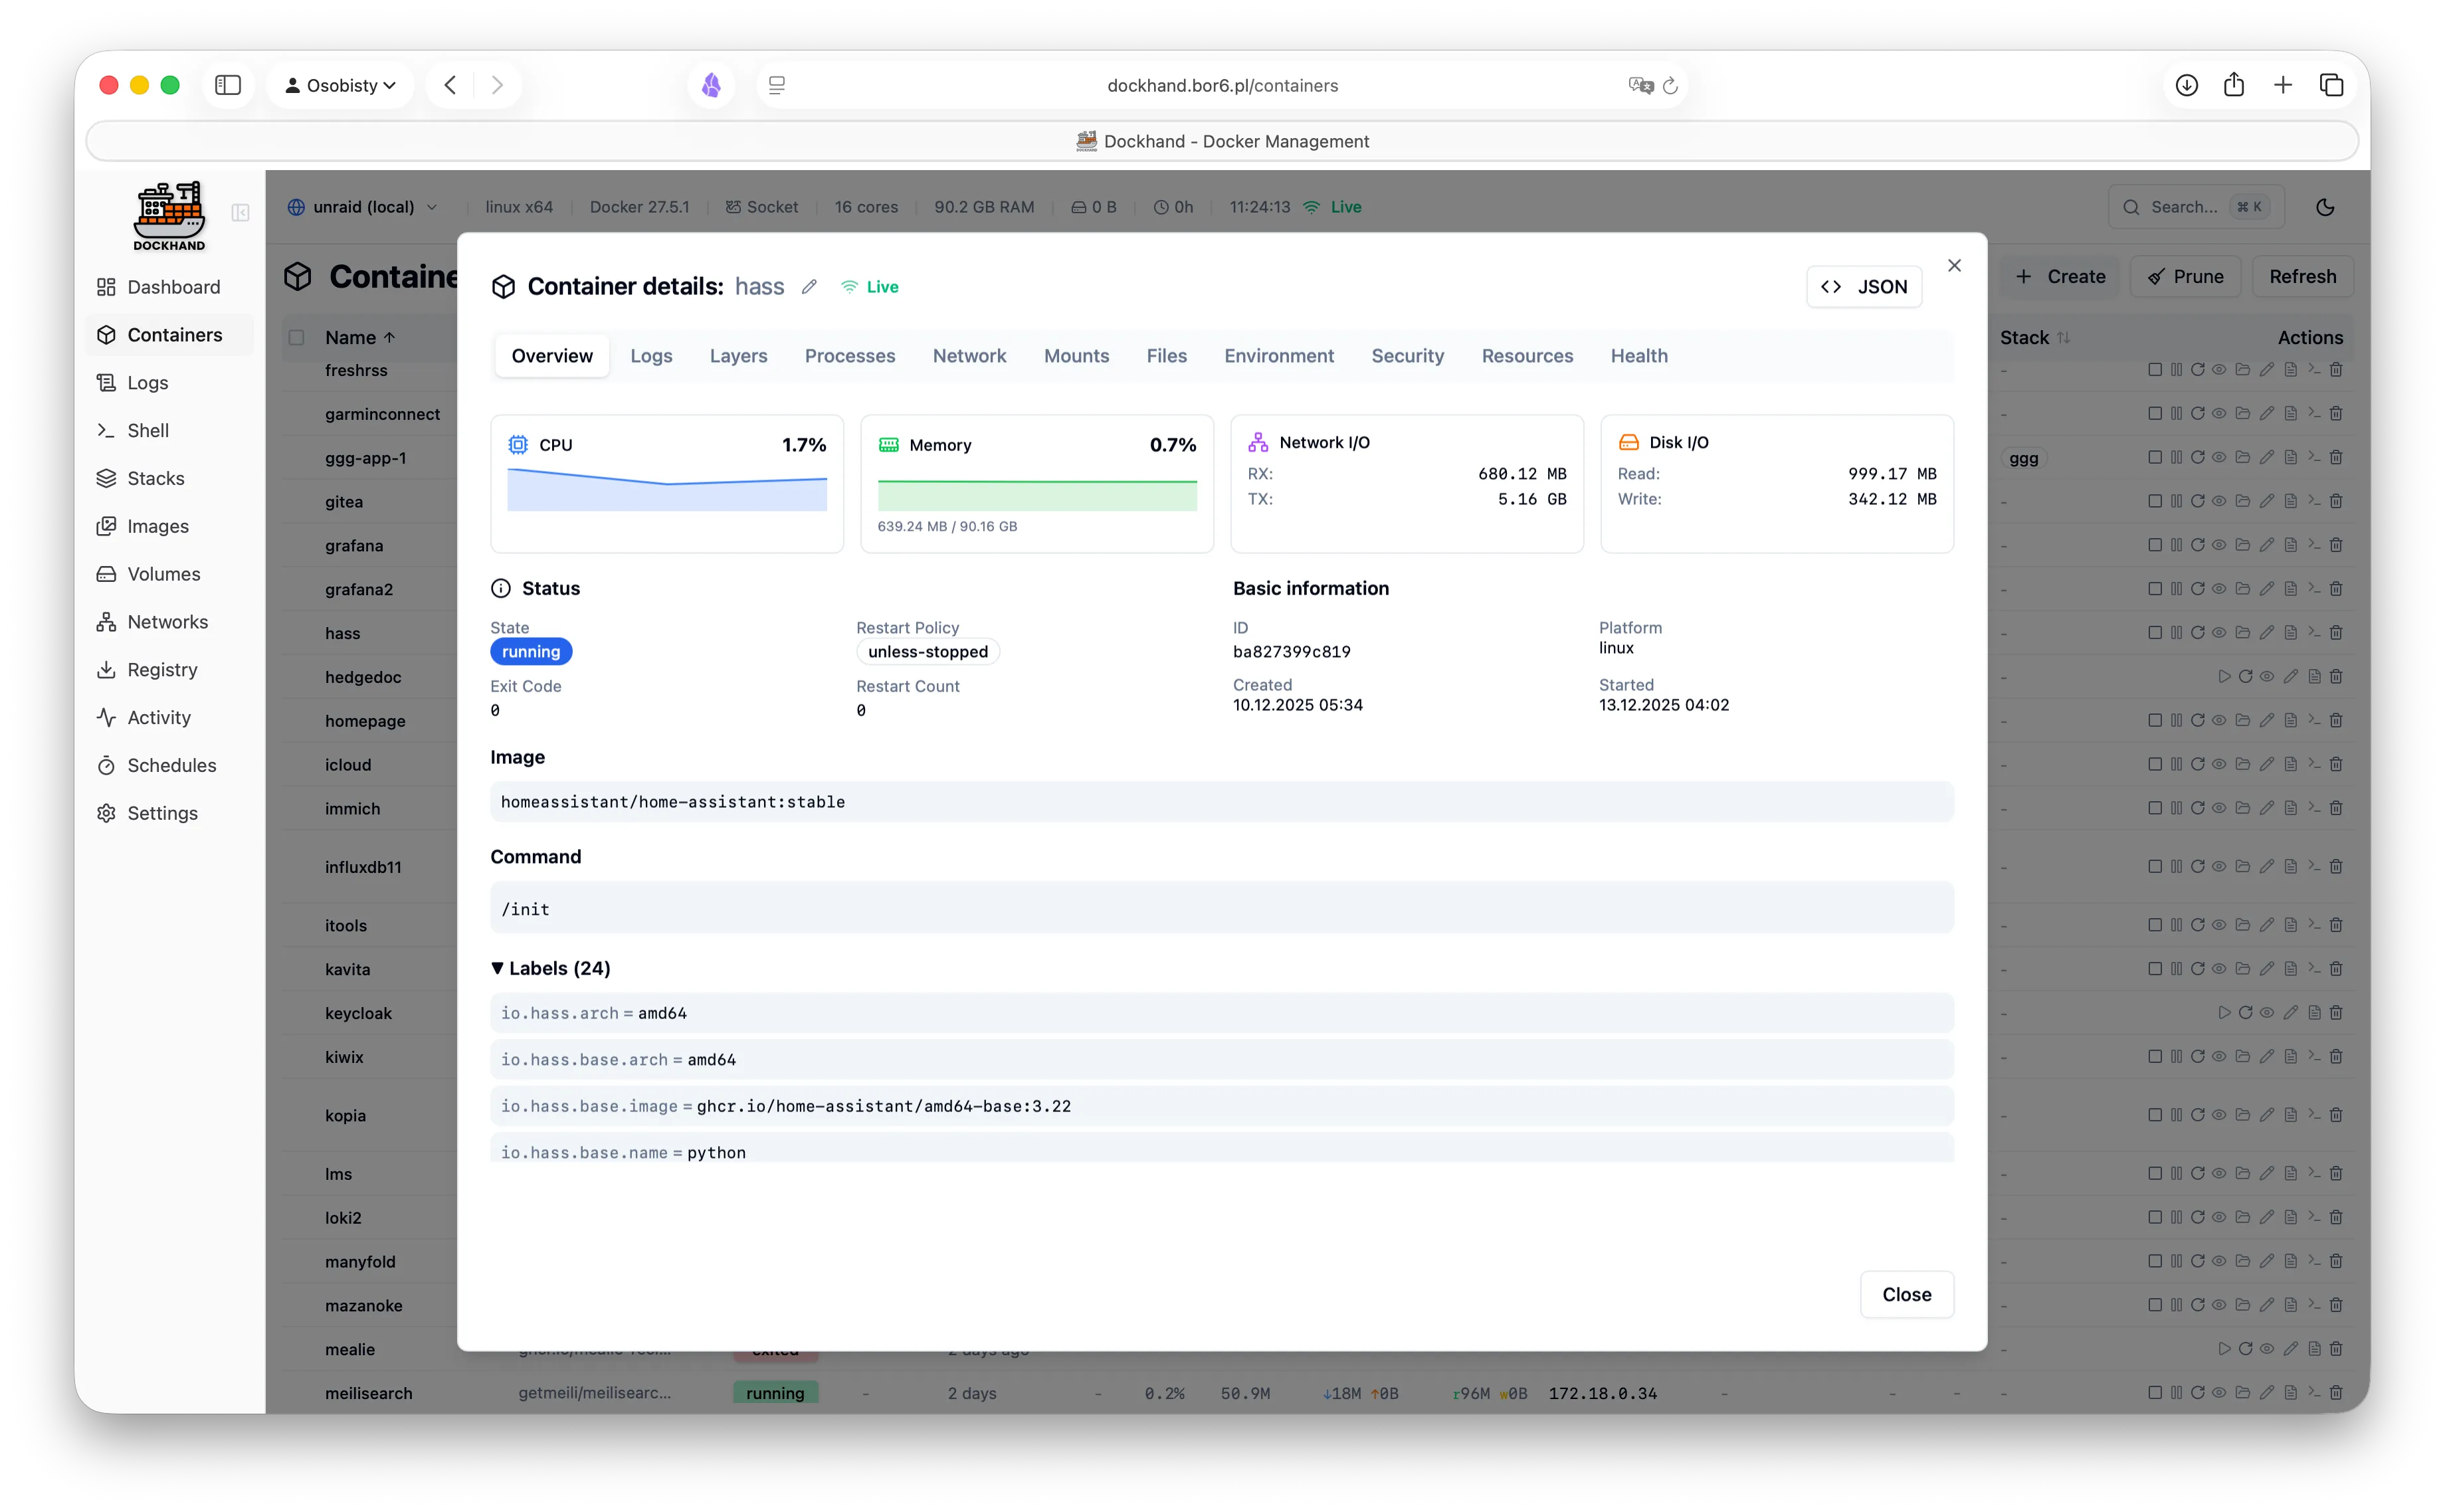Click the Search field
This screenshot has width=2445, height=1512.
[x=2185, y=206]
